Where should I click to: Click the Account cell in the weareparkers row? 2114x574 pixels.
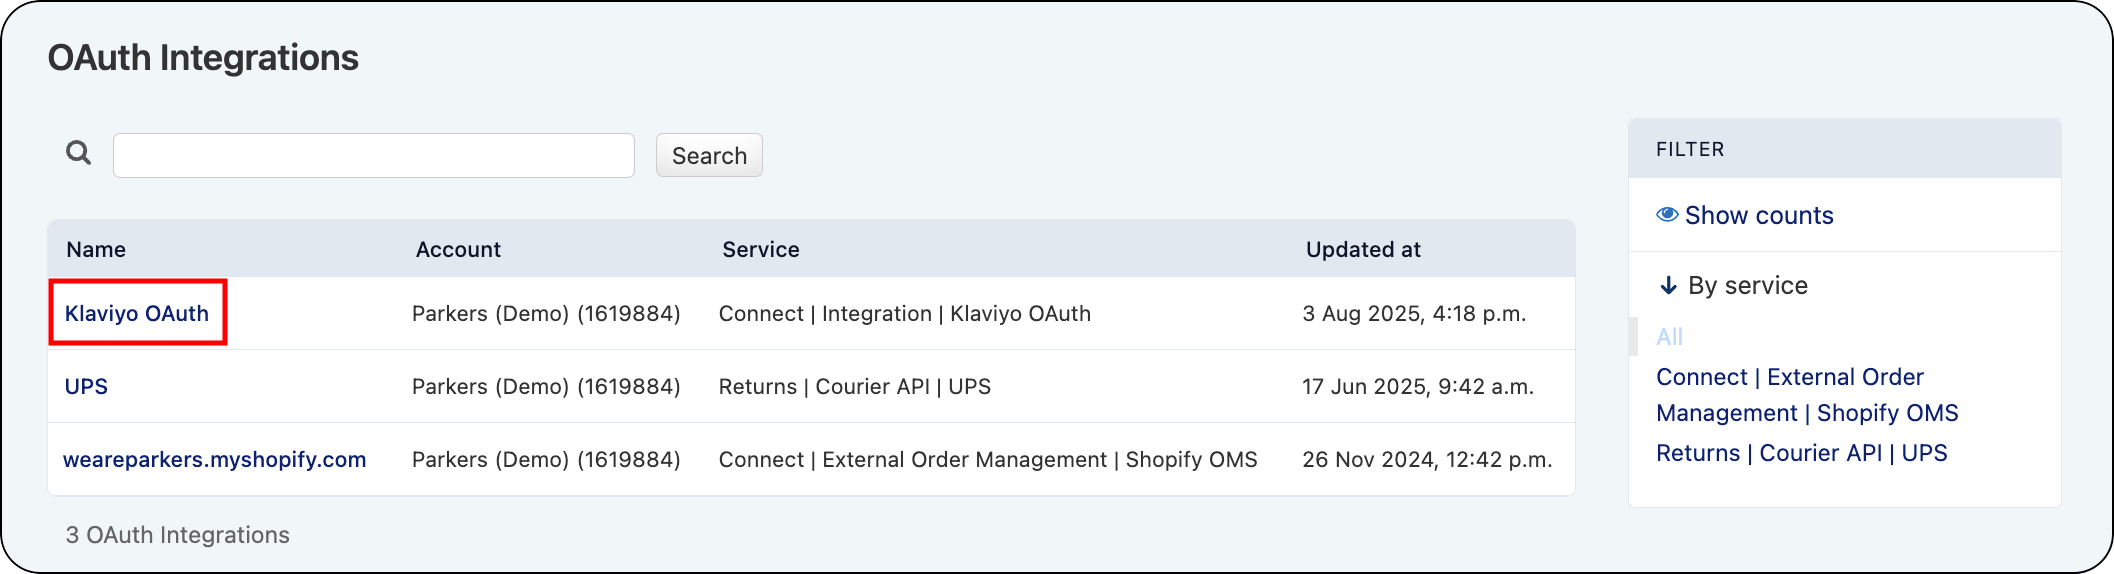pos(546,459)
